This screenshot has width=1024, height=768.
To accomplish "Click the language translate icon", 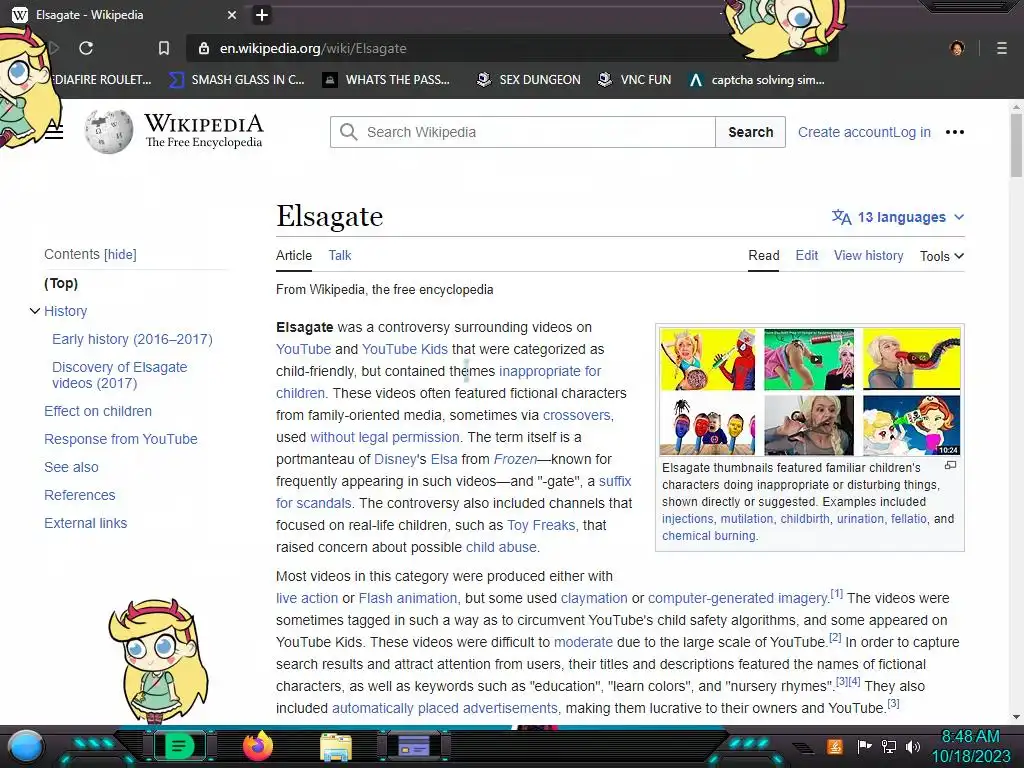I will pos(841,217).
